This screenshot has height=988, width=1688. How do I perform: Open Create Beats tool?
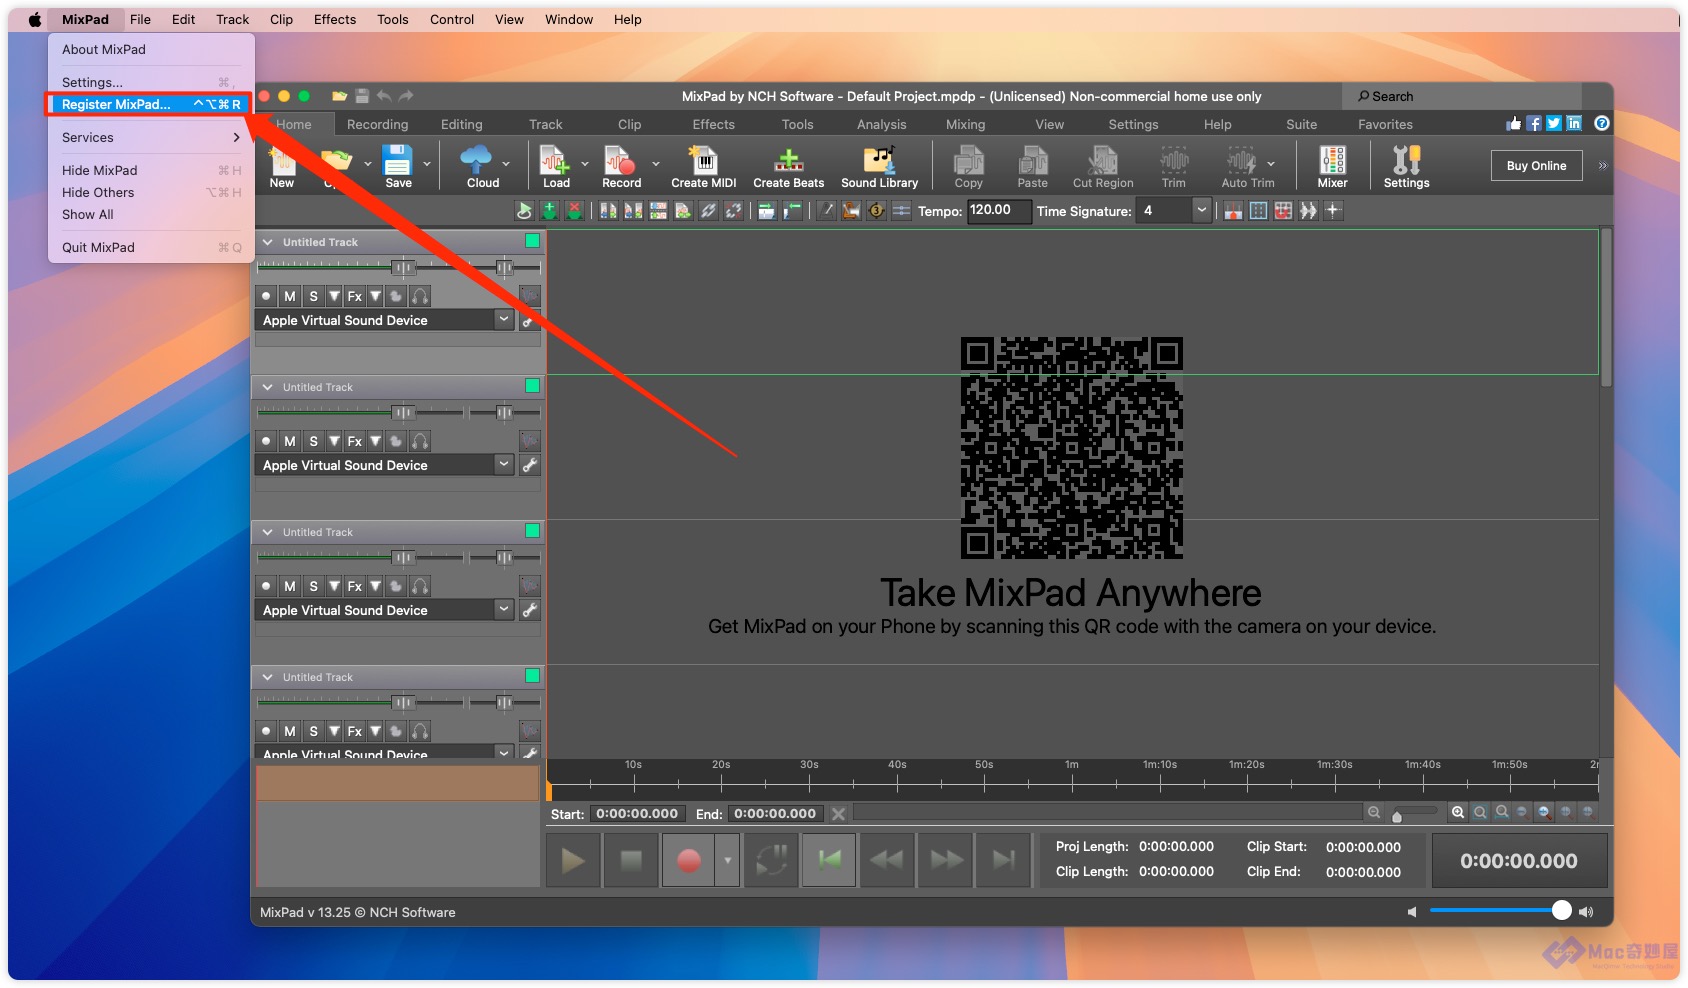click(788, 166)
